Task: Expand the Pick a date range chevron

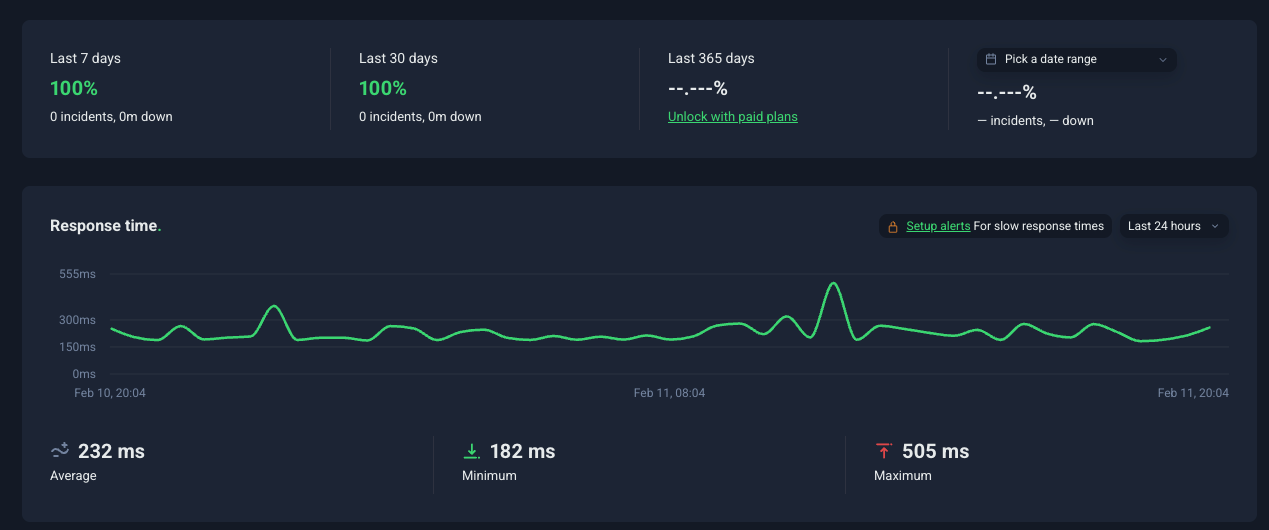Action: tap(1162, 60)
